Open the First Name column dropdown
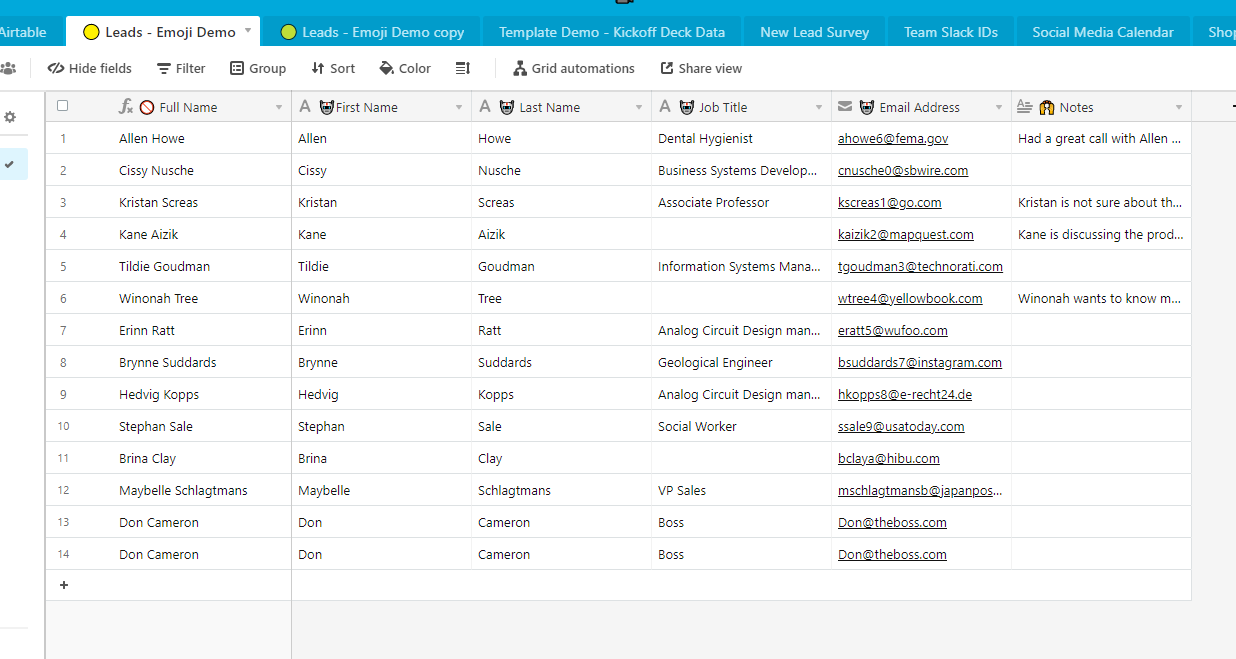This screenshot has height=659, width=1236. click(x=459, y=107)
